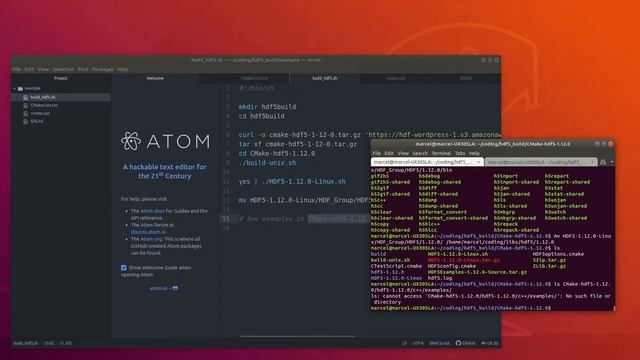
Task: Click build_hdf5.sh file name in status bar
Action: (25, 343)
